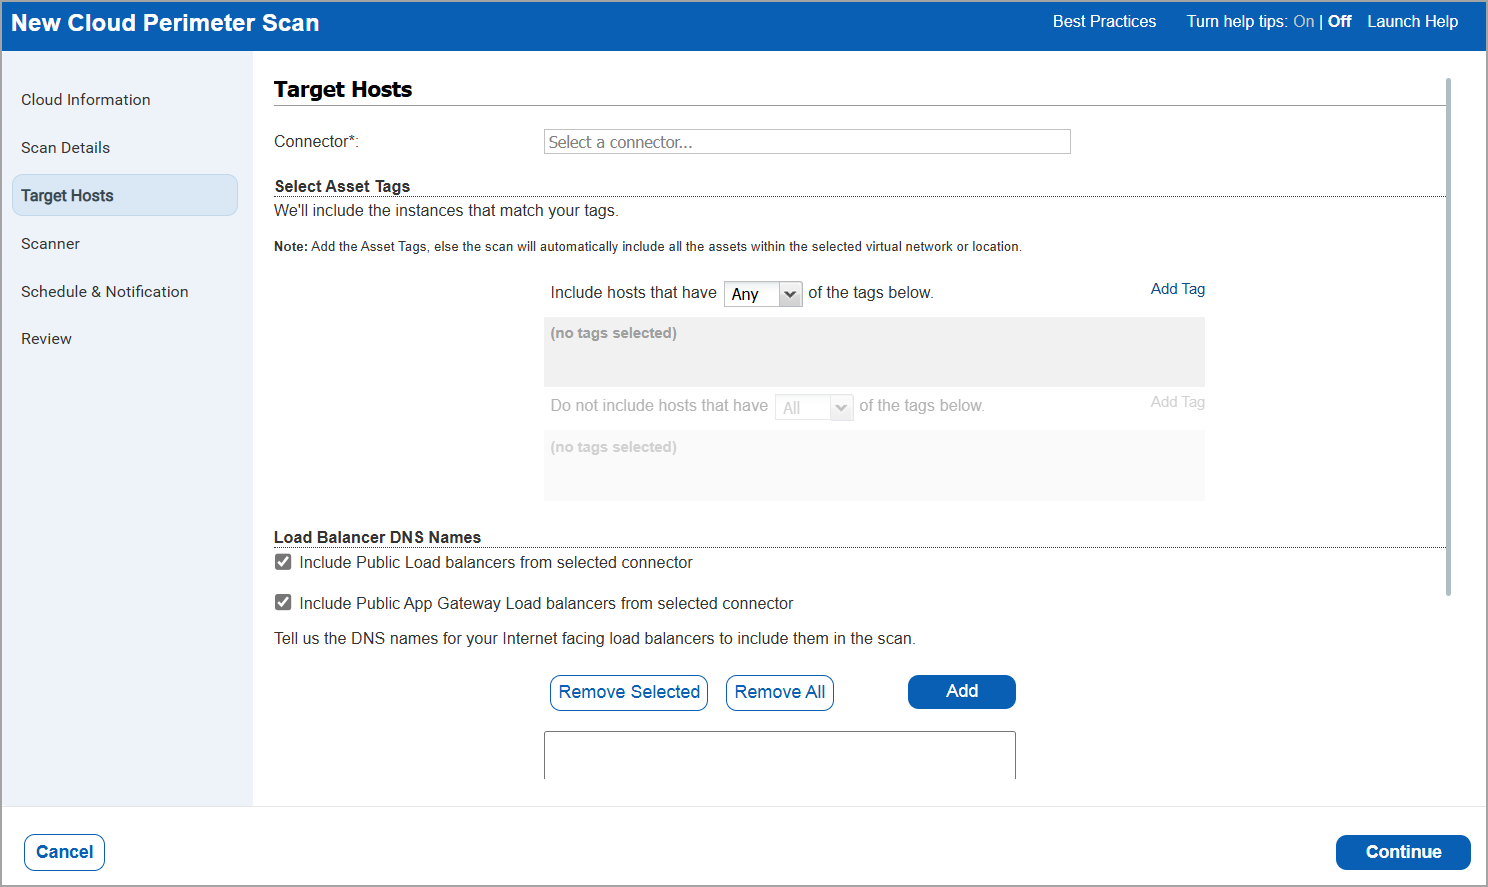Click Continue to proceed

pos(1403,852)
